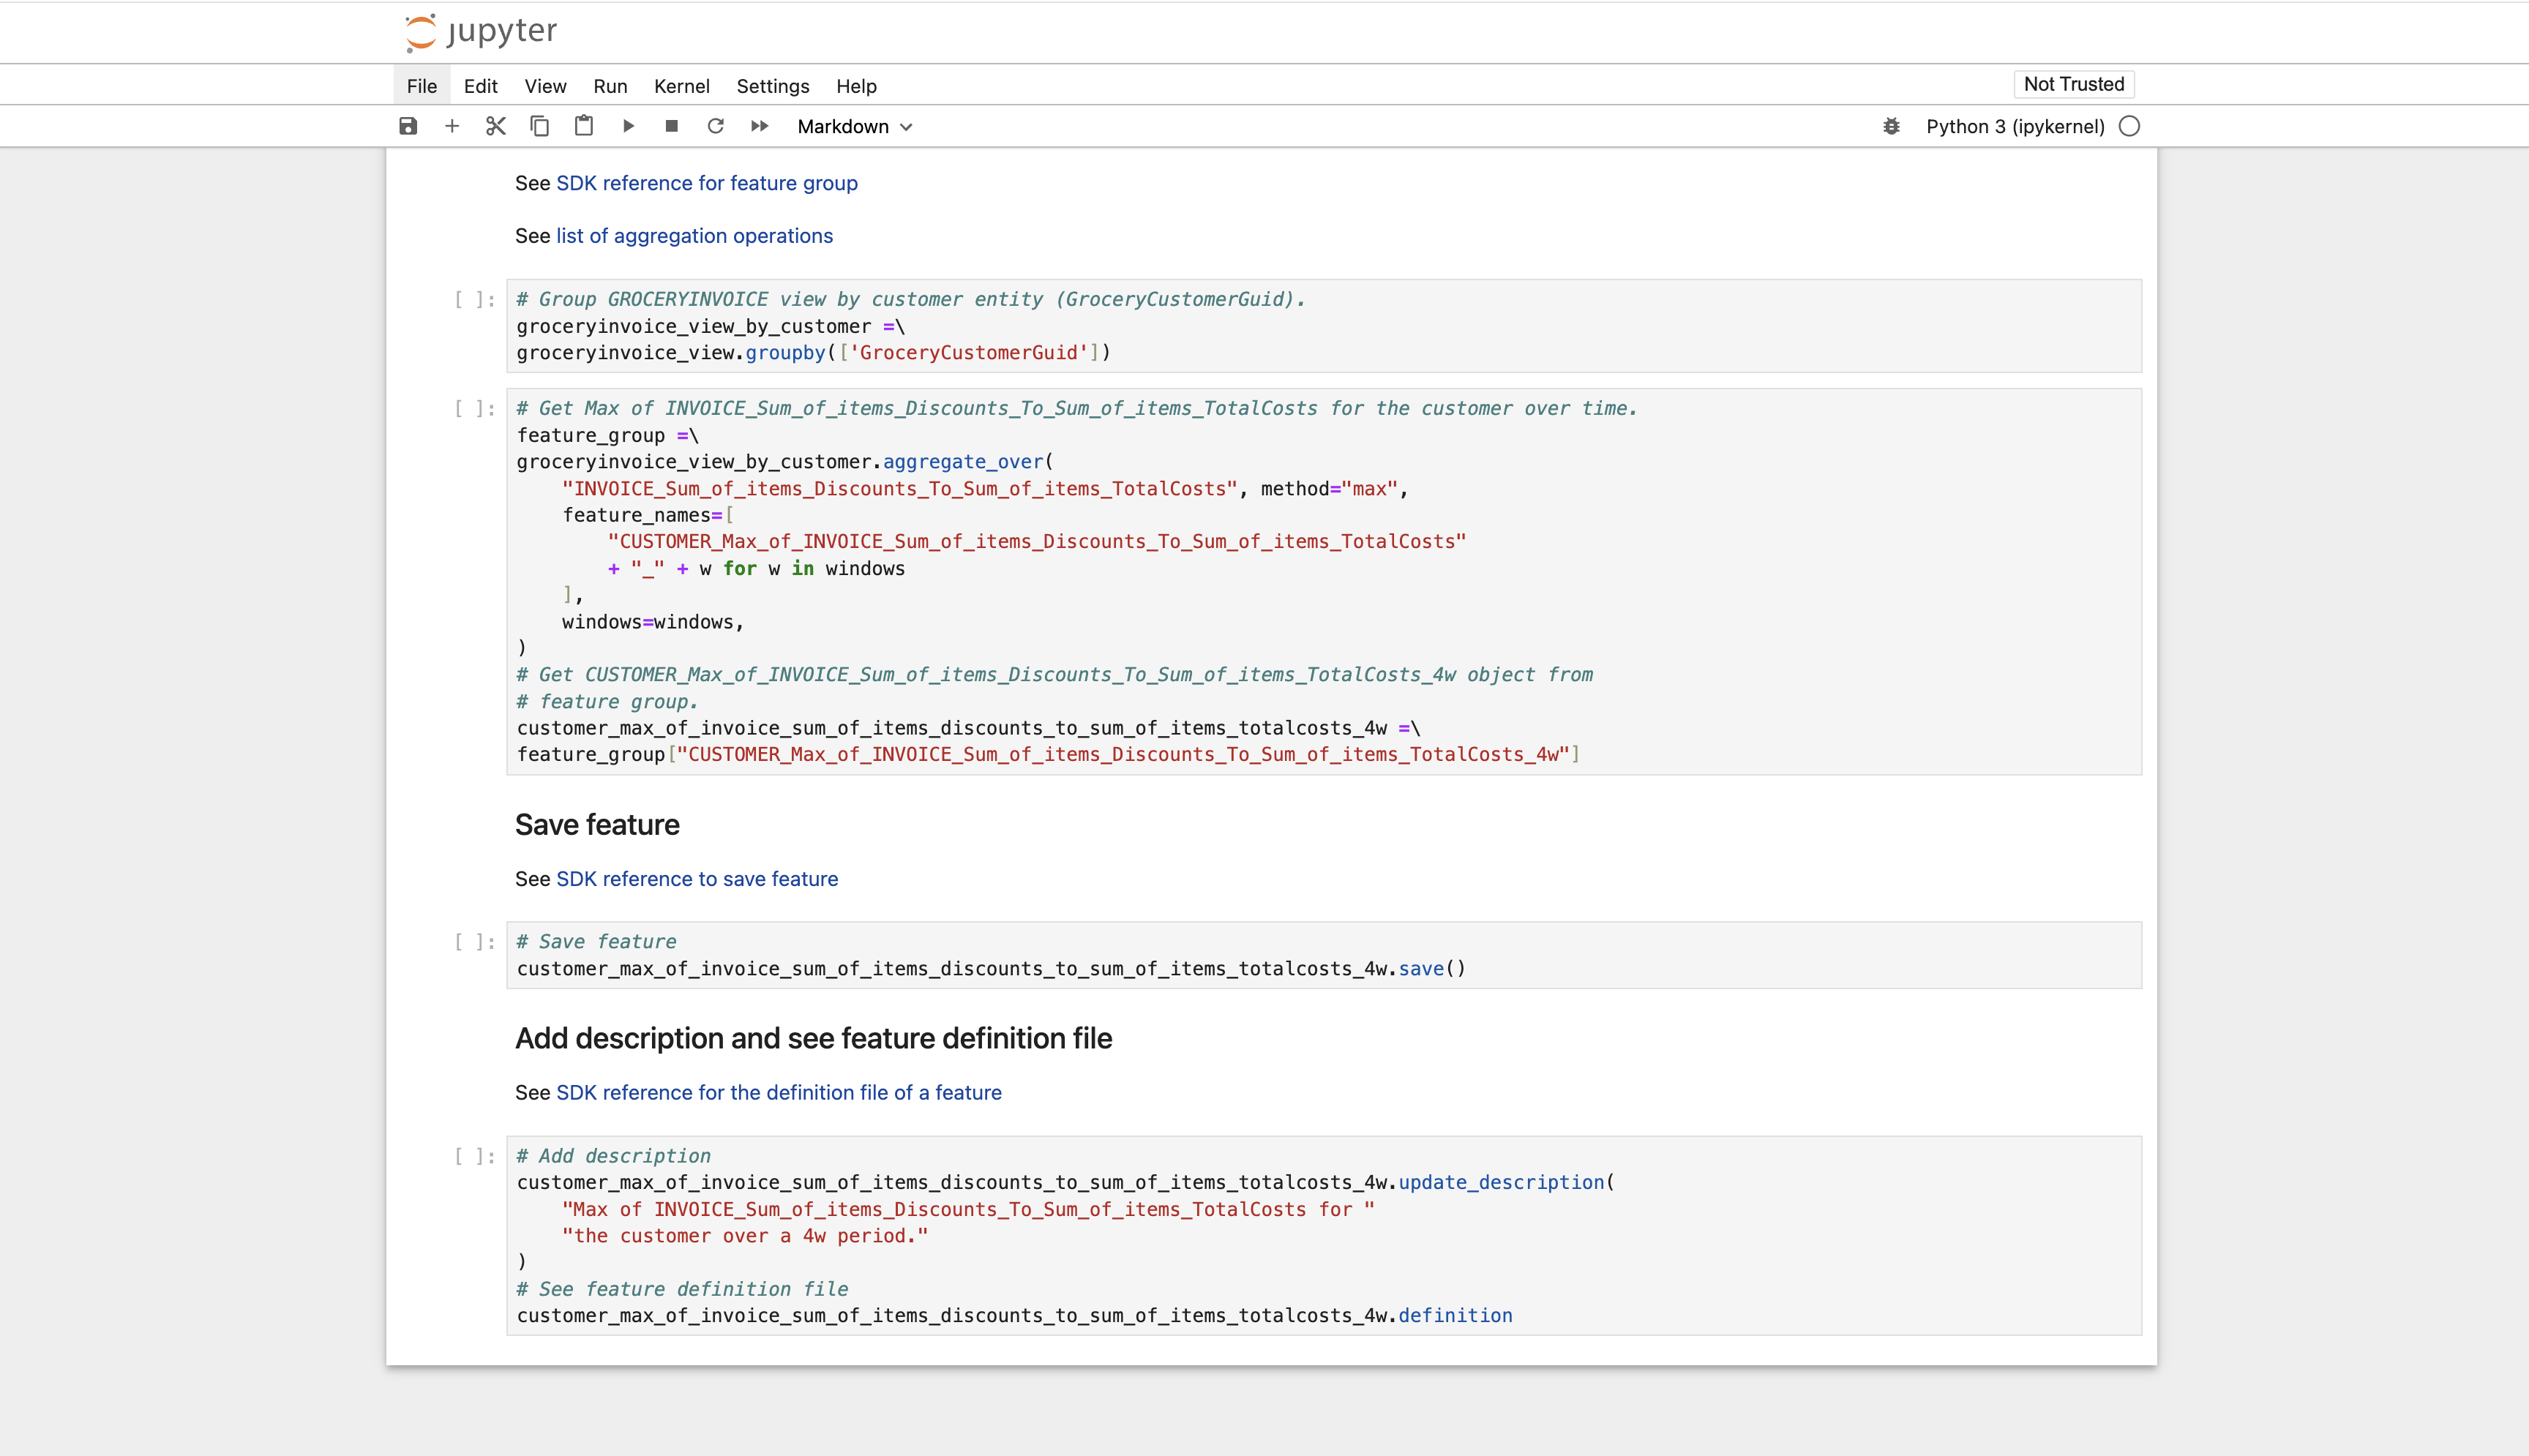The image size is (2529, 1456).
Task: Click into the groupby GroceryCustomerGuid code cell
Action: pyautogui.click(x=1324, y=326)
